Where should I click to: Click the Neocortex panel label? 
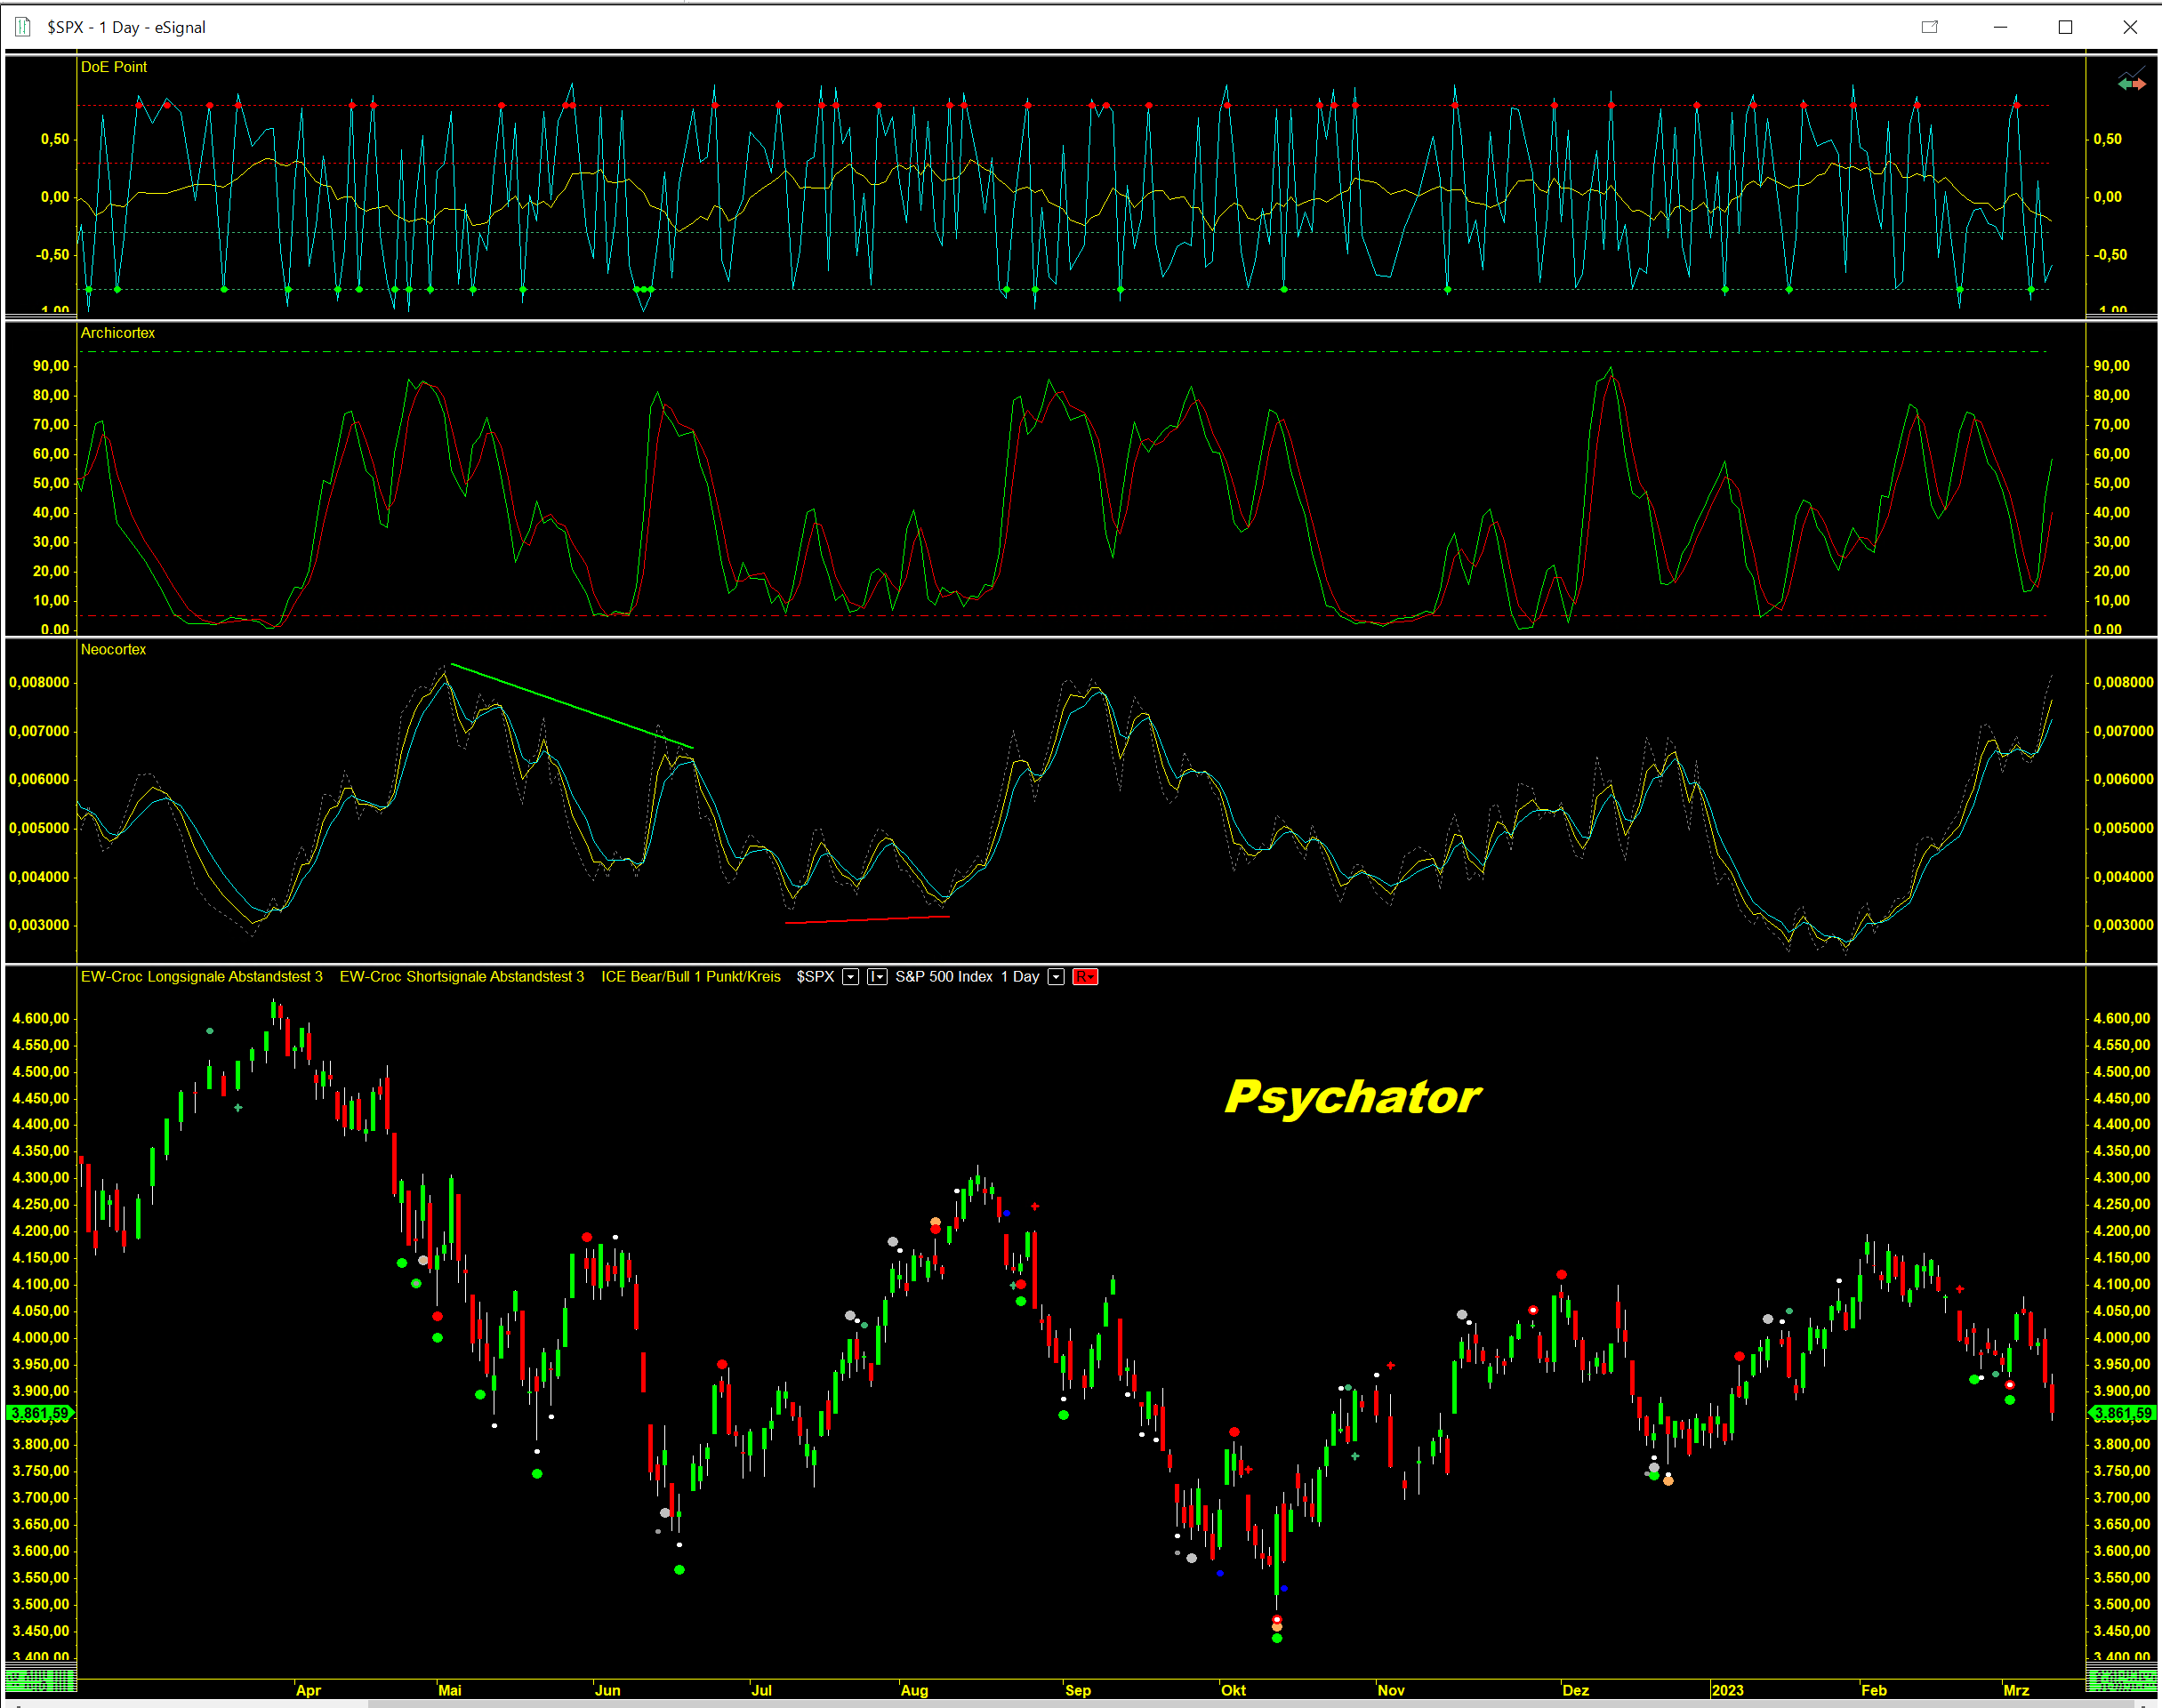113,650
